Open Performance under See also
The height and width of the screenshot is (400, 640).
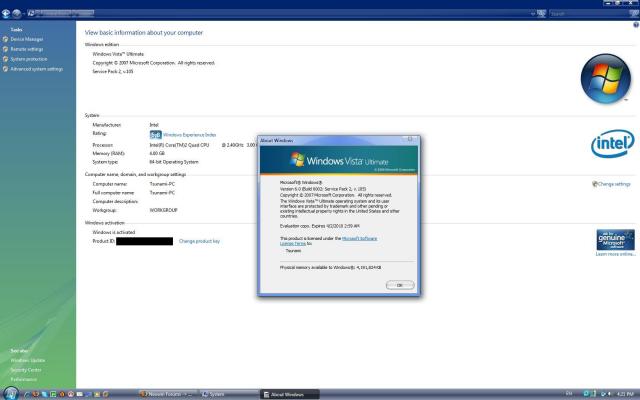pyautogui.click(x=24, y=379)
